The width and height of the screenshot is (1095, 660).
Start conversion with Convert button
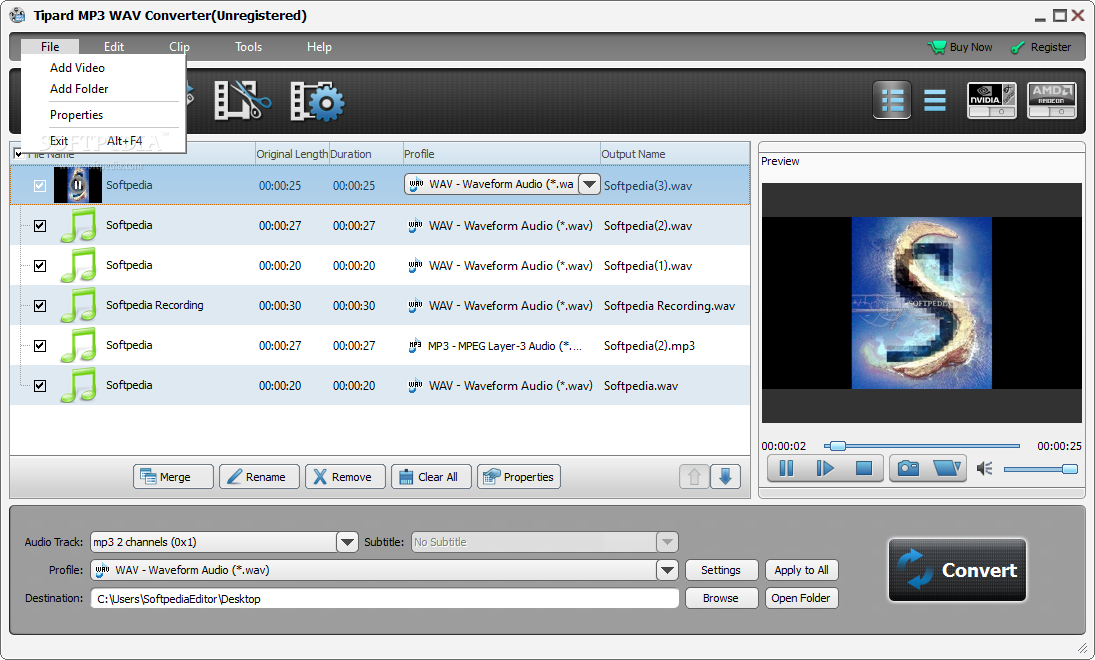pos(957,570)
